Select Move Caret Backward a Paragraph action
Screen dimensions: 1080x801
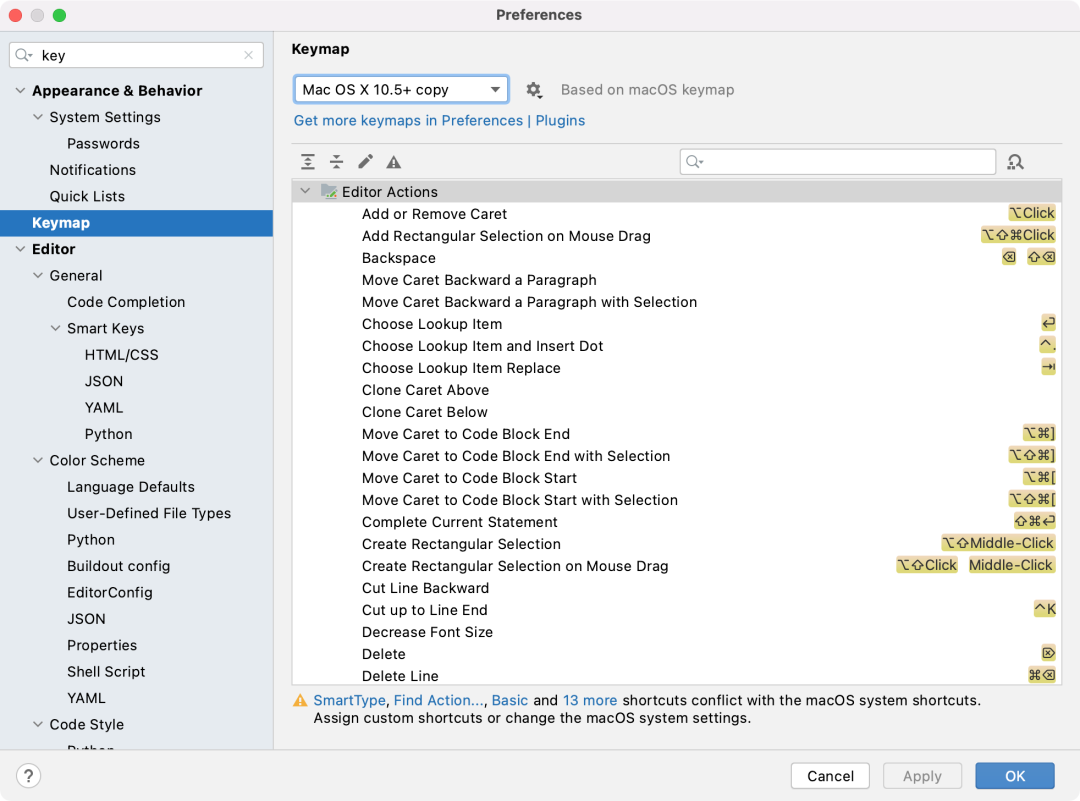click(675, 280)
